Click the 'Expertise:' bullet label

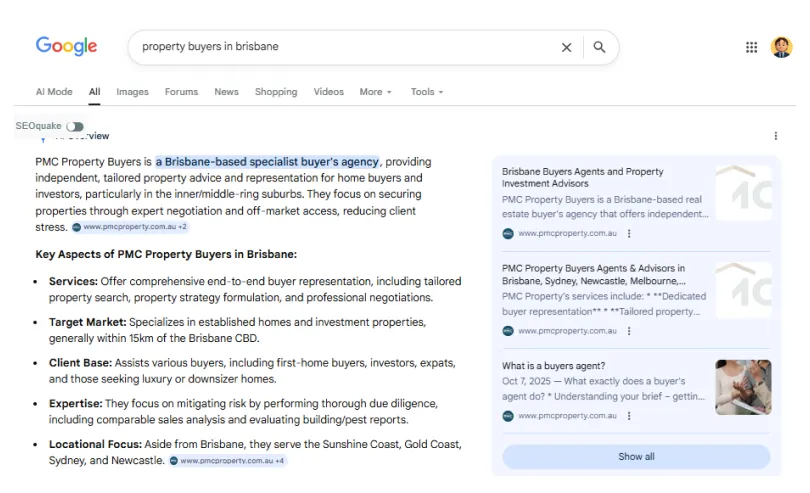75,404
